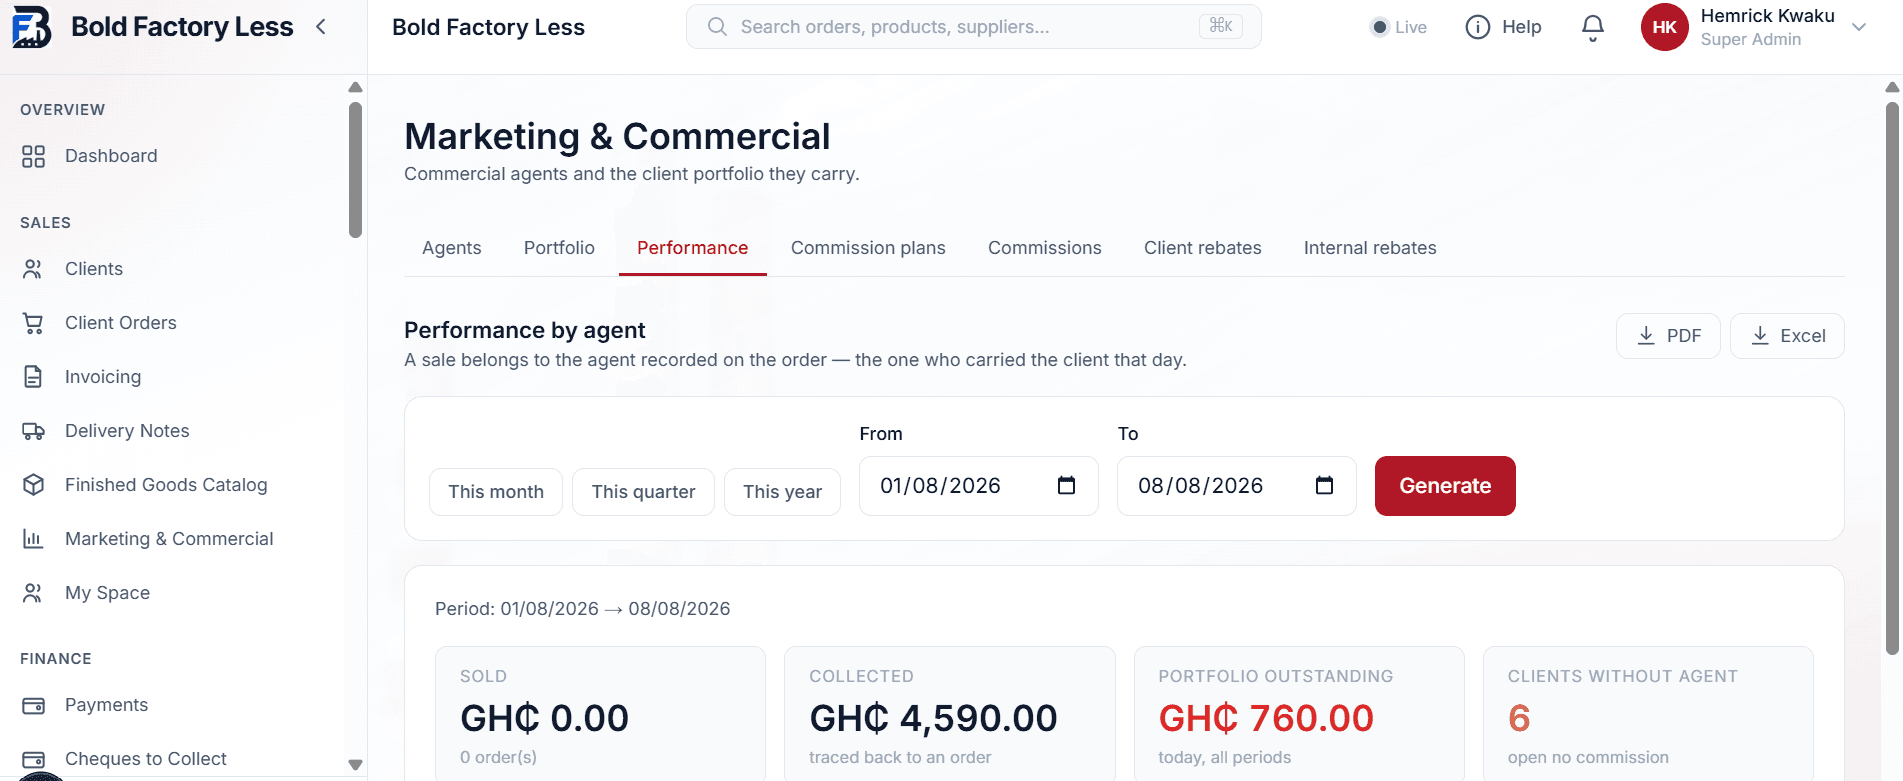The image size is (1903, 781).
Task: Click the PORTFOLIO OUTSTANDING value GH₵ 760.00
Action: [1266, 718]
